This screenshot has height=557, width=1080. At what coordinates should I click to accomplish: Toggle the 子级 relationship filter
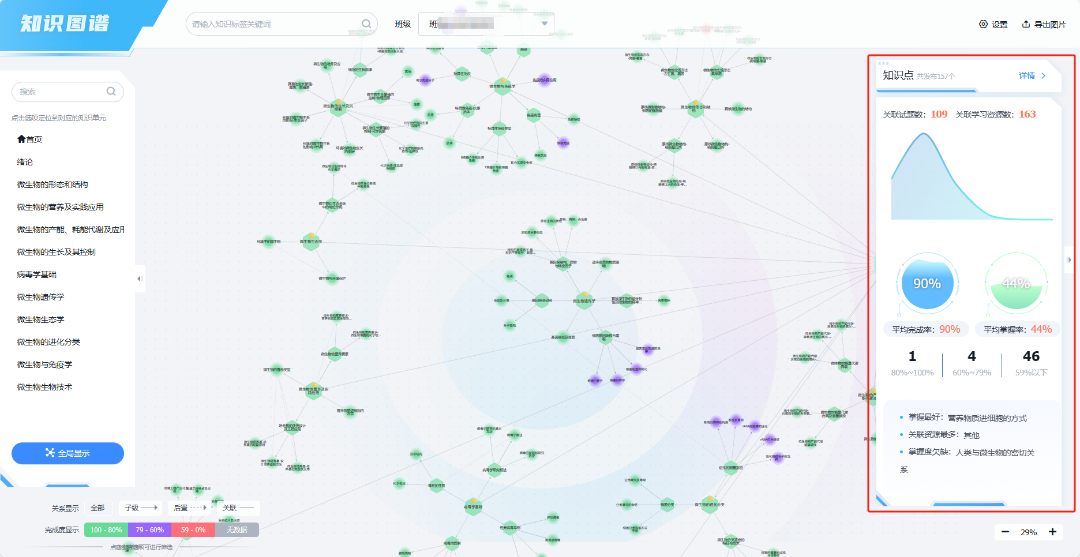point(140,508)
